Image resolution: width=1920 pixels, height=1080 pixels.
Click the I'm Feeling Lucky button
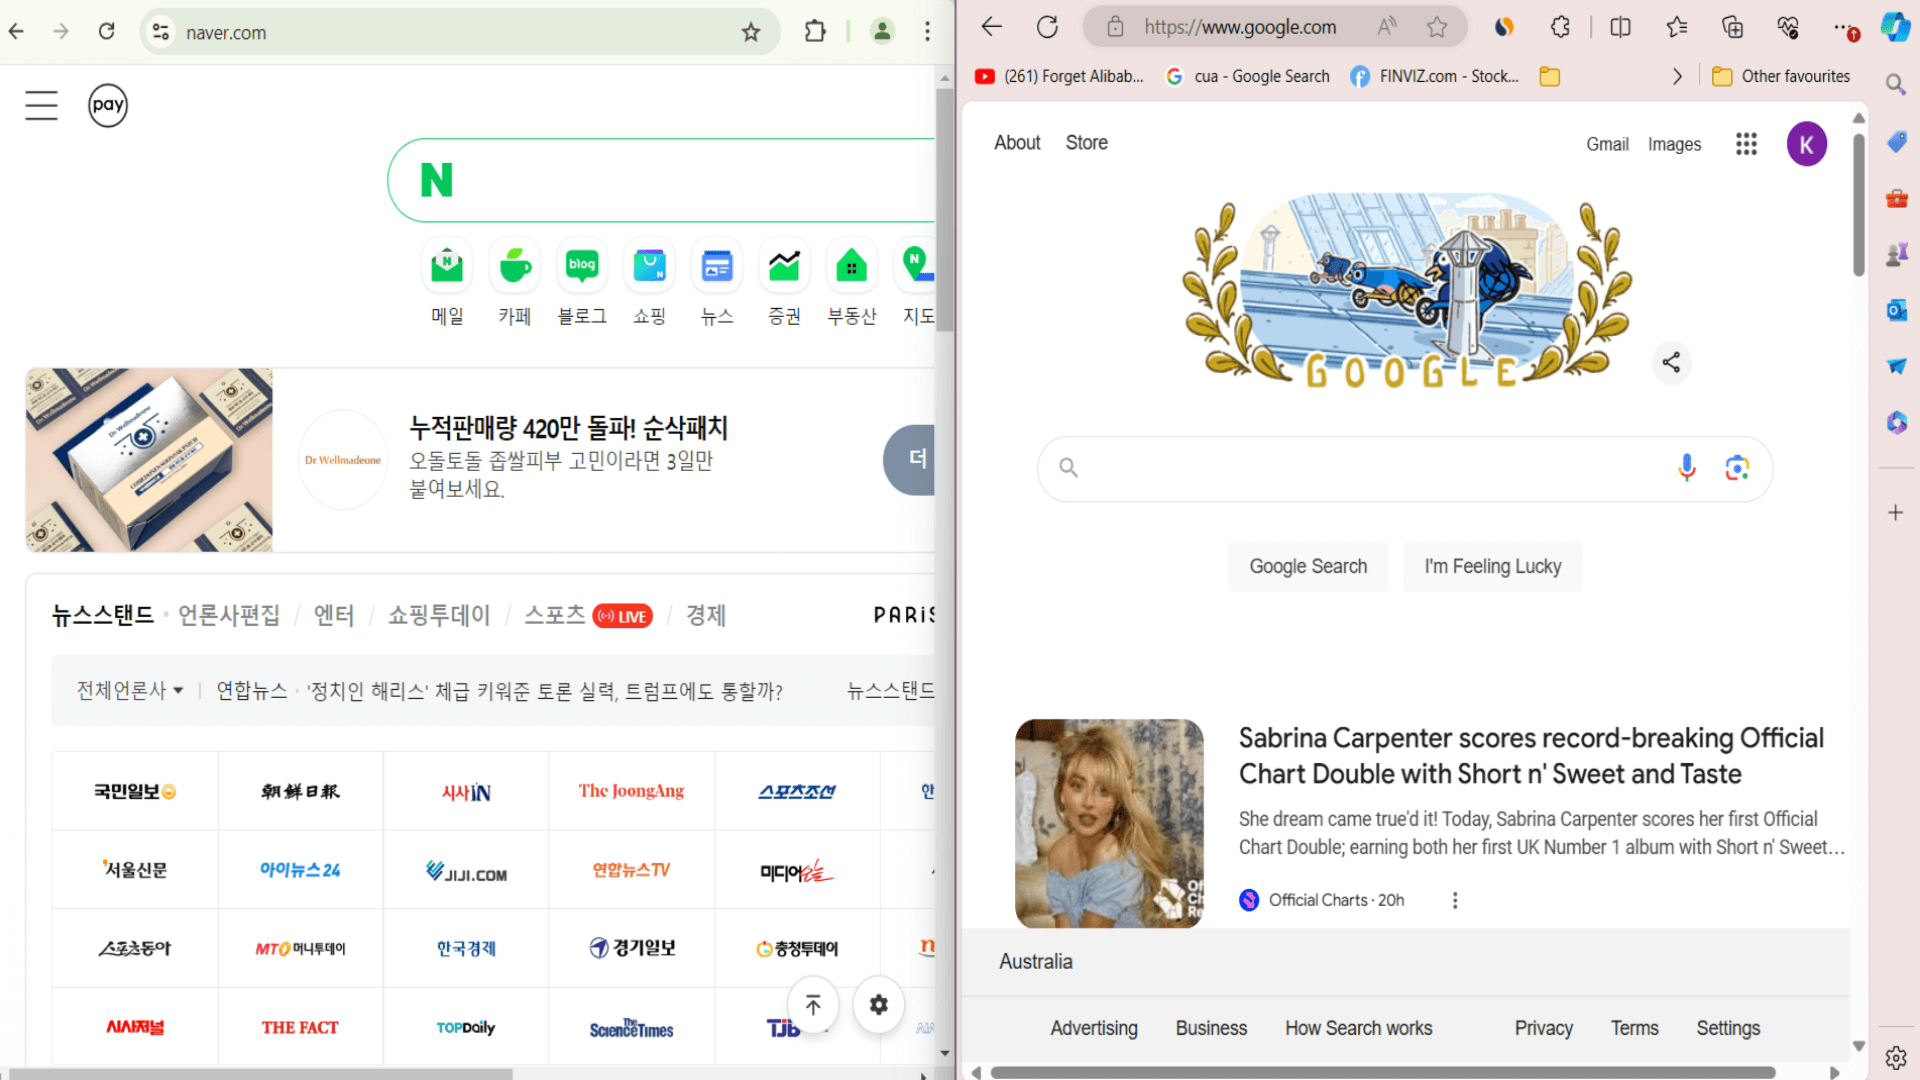coord(1492,566)
